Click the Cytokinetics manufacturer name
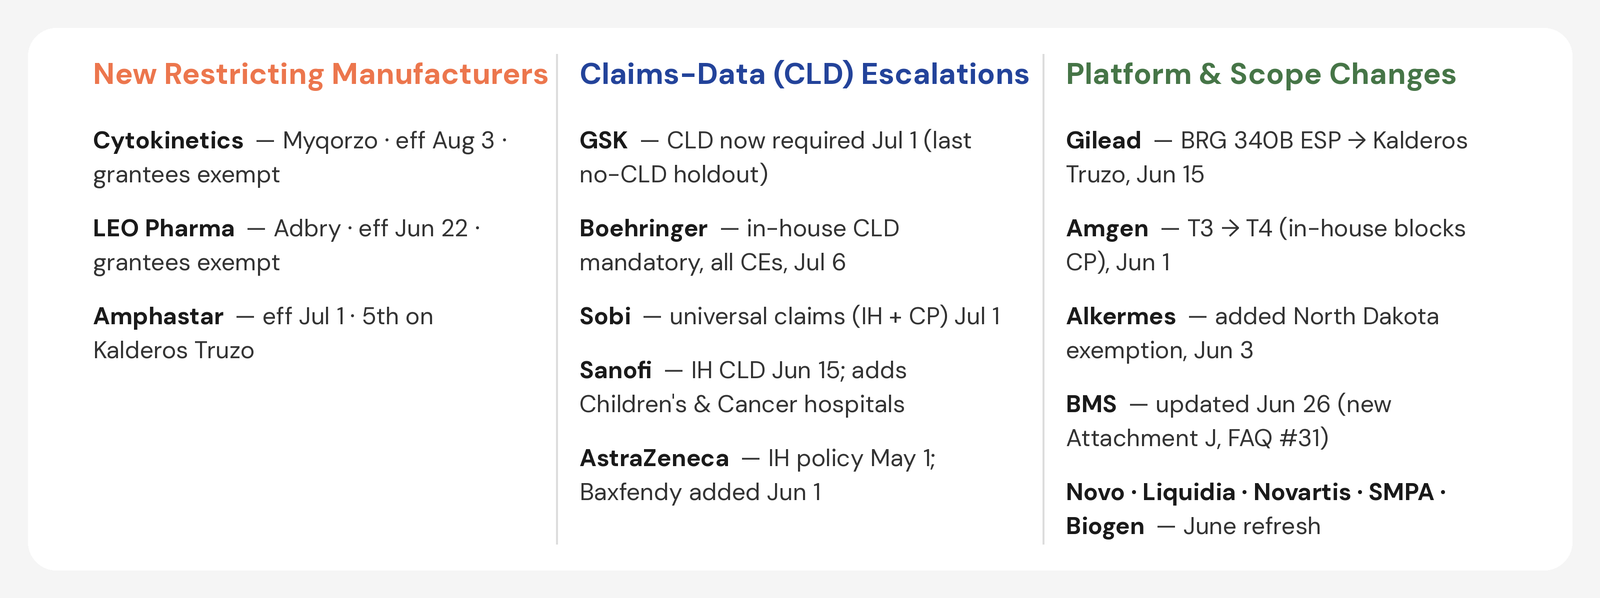Image resolution: width=1600 pixels, height=598 pixels. (168, 141)
